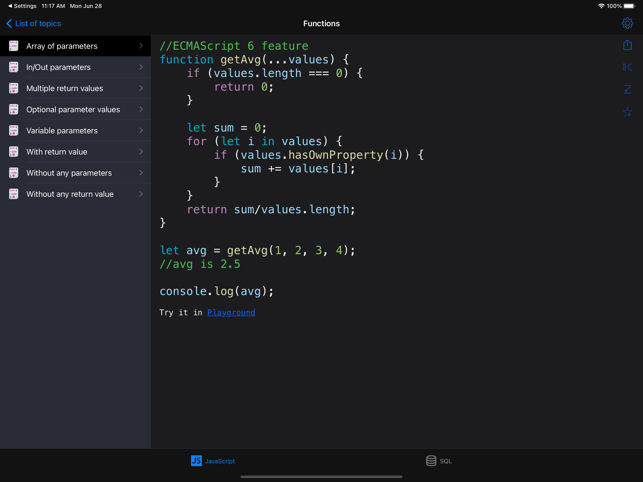Go back to List of topics
This screenshot has width=643, height=482.
pos(35,23)
